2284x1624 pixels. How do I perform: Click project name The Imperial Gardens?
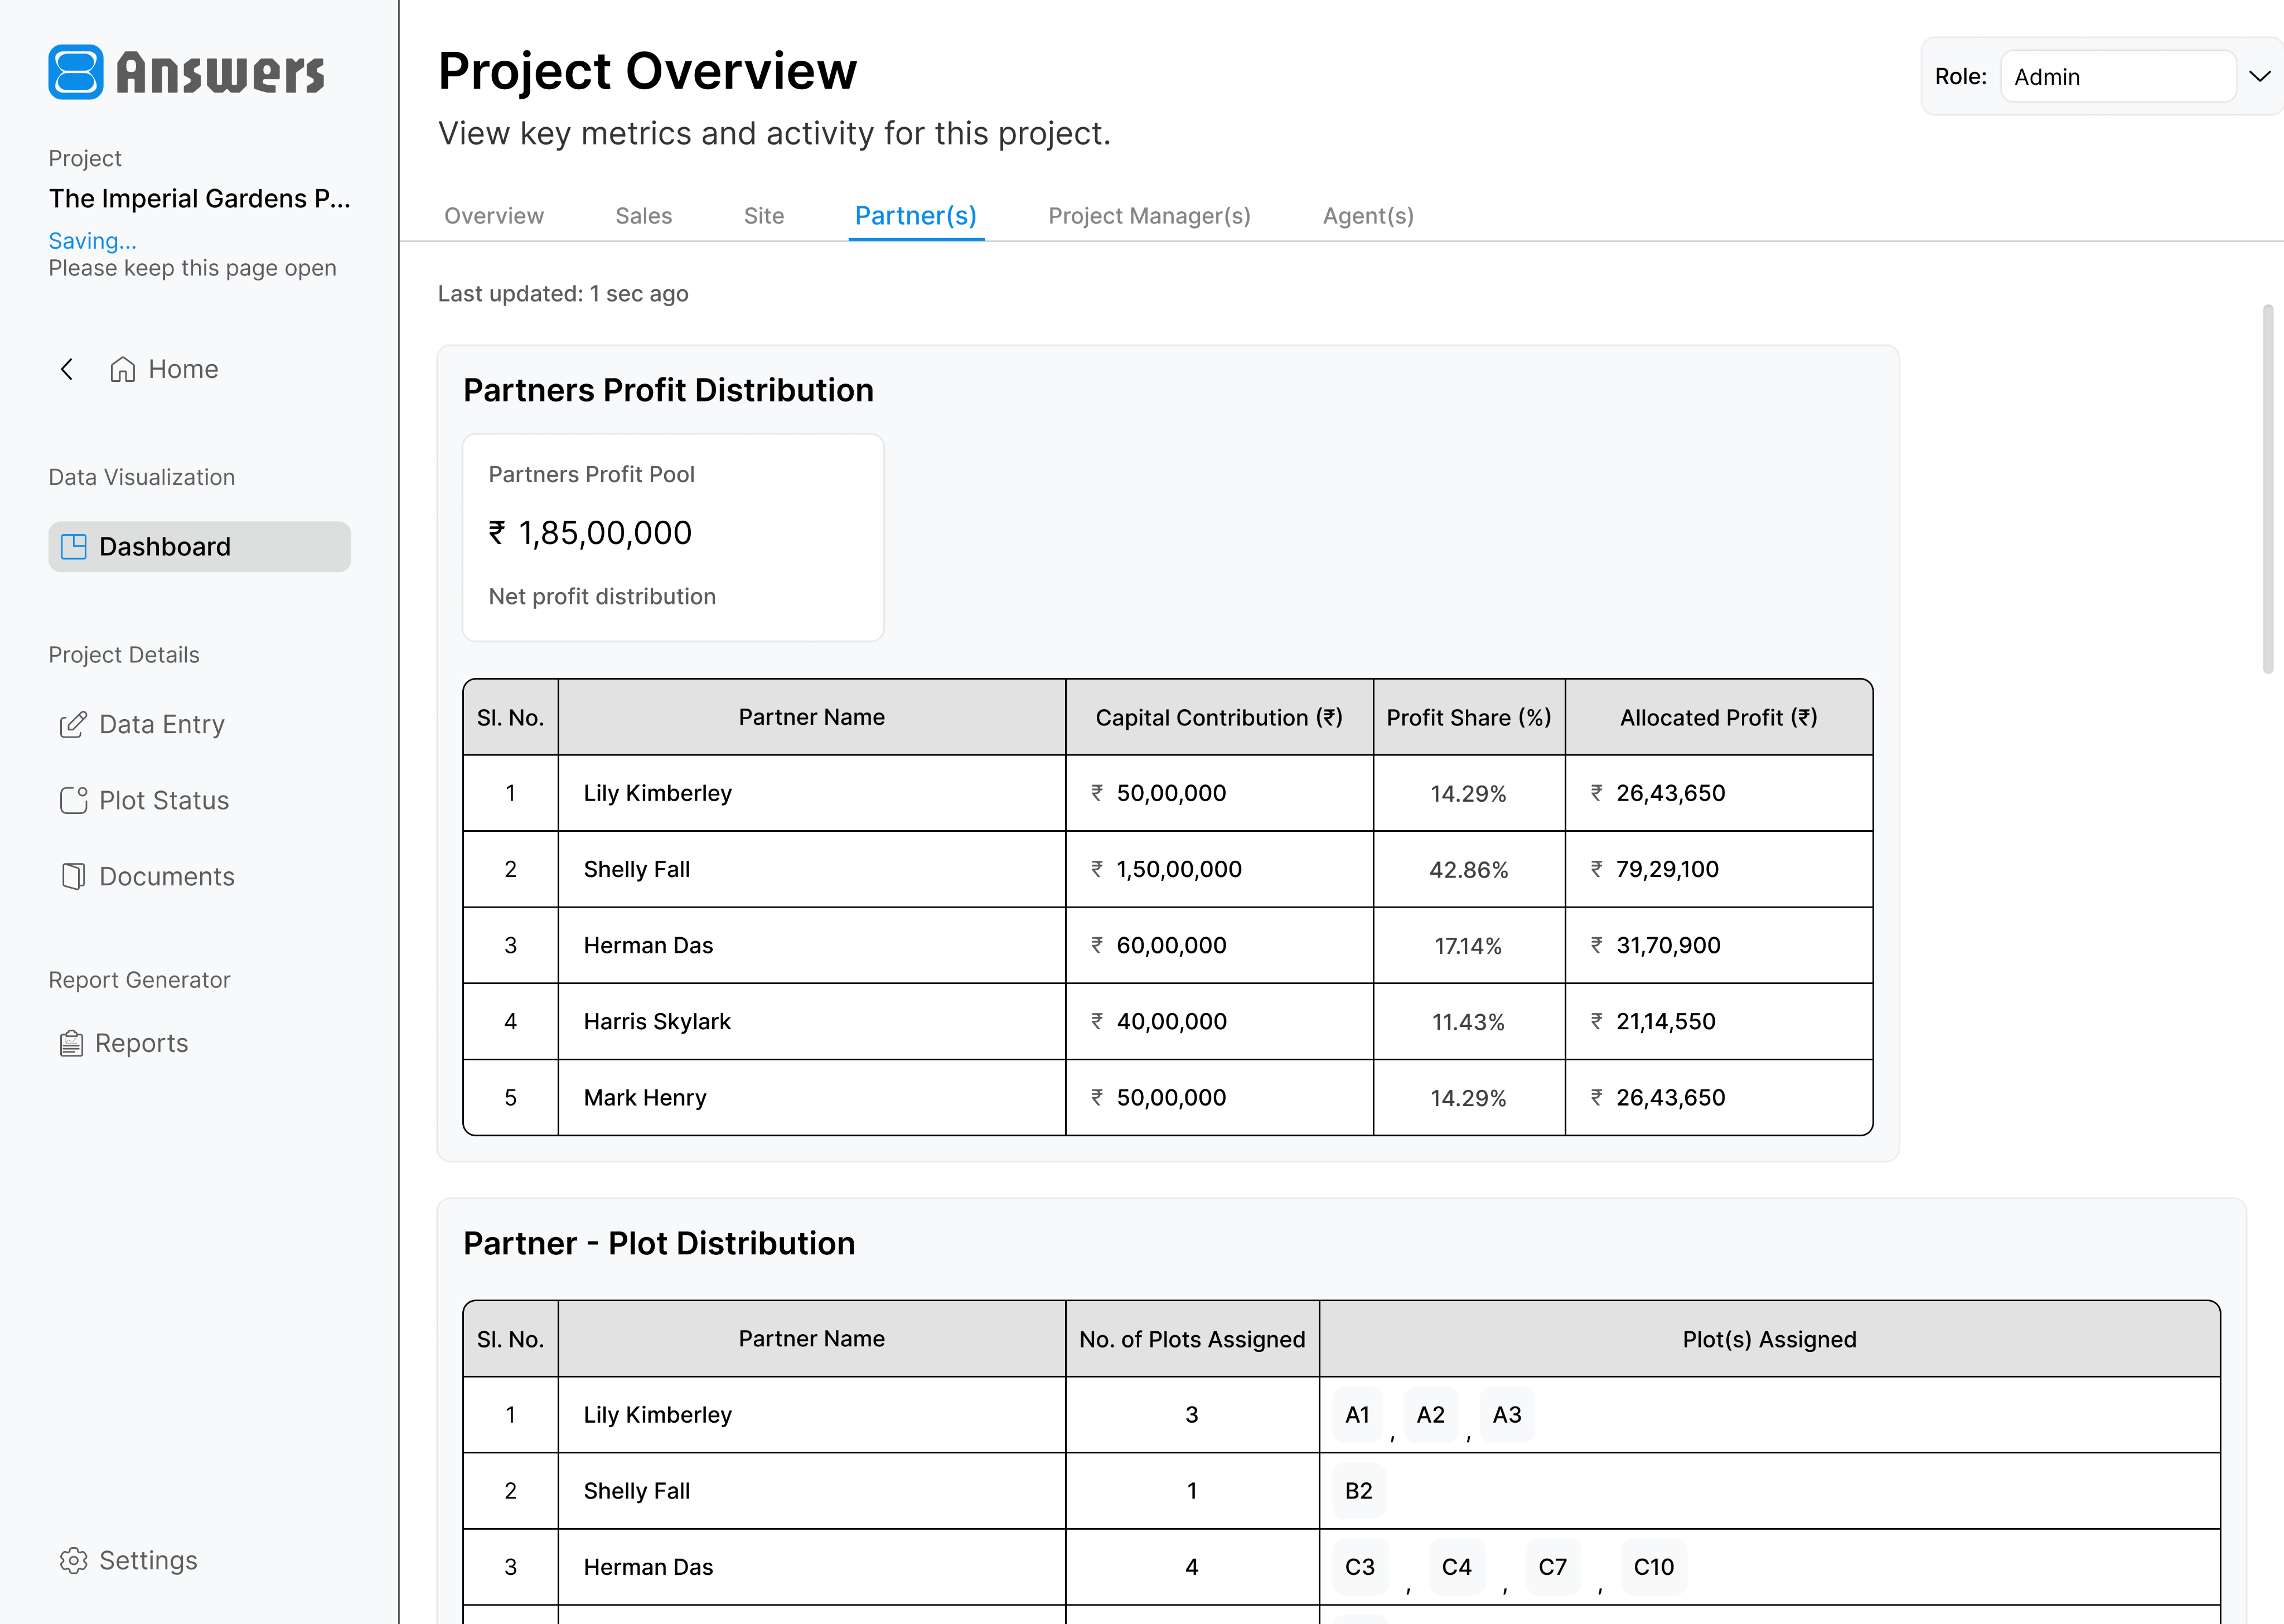(x=199, y=199)
